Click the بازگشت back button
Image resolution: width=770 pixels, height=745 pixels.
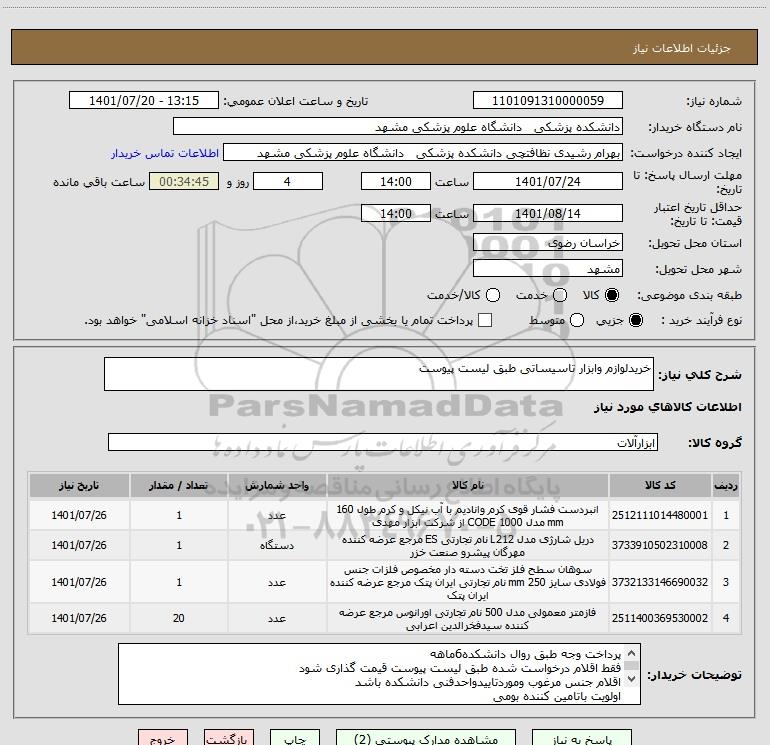[x=229, y=737]
